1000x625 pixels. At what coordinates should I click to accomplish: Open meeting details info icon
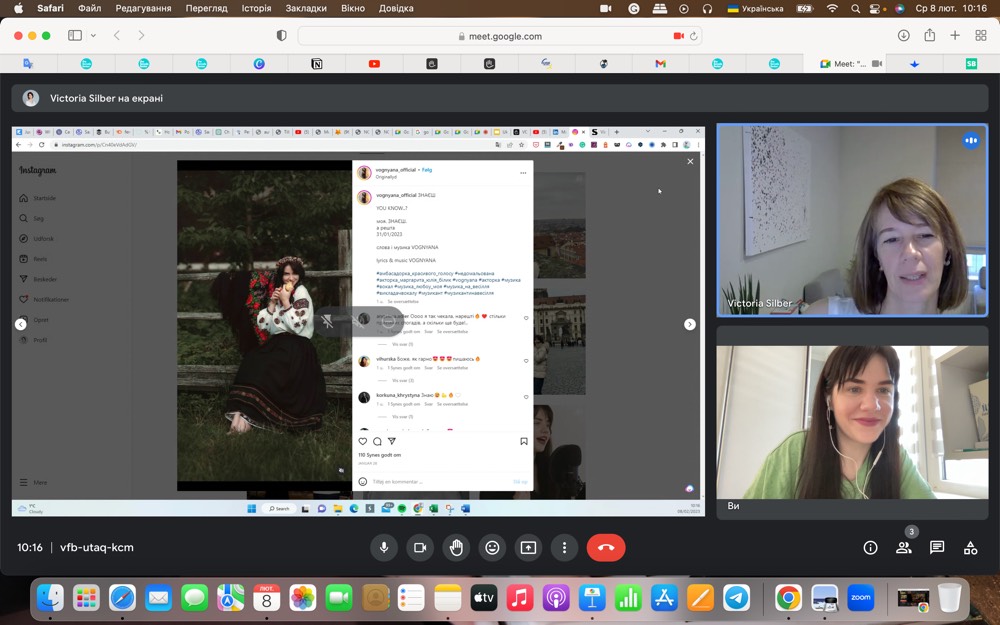click(x=871, y=547)
